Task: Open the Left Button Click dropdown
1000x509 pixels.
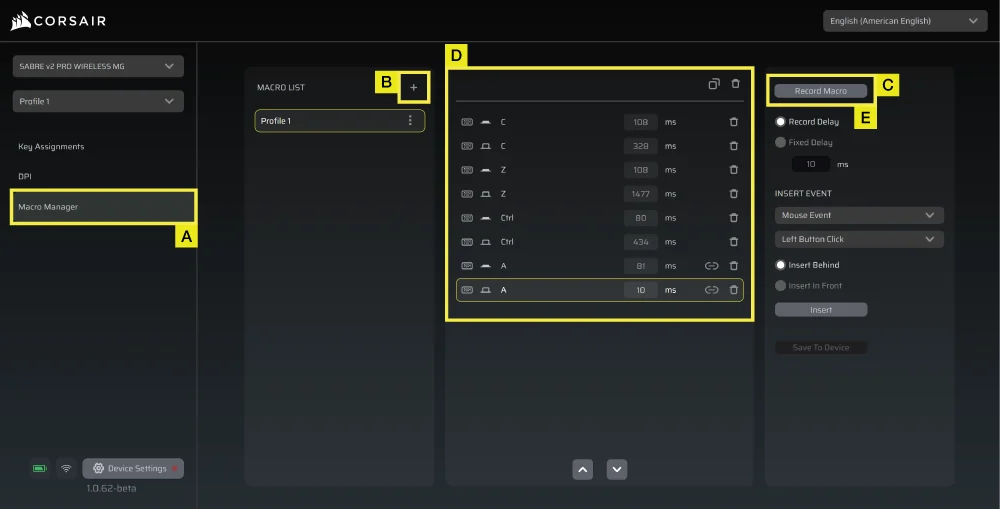Action: (x=859, y=239)
